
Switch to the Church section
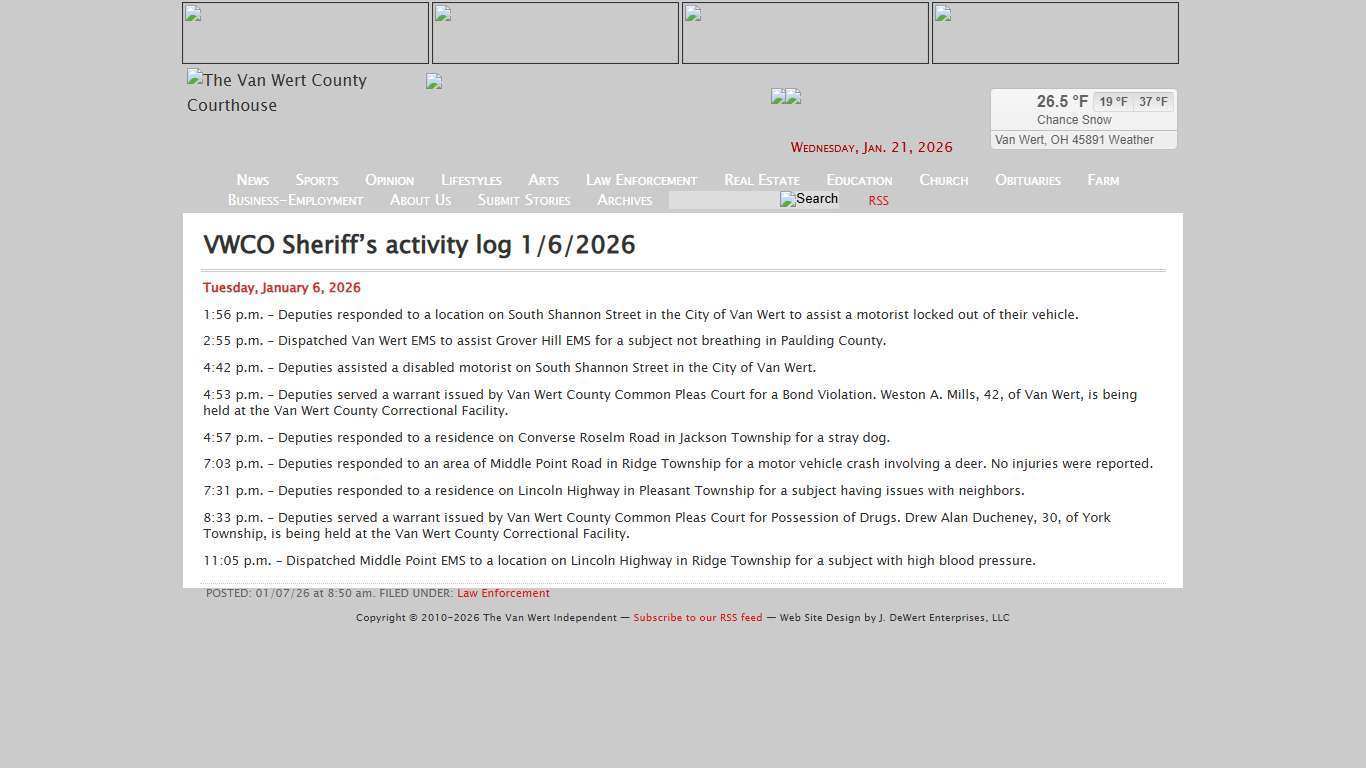943,180
